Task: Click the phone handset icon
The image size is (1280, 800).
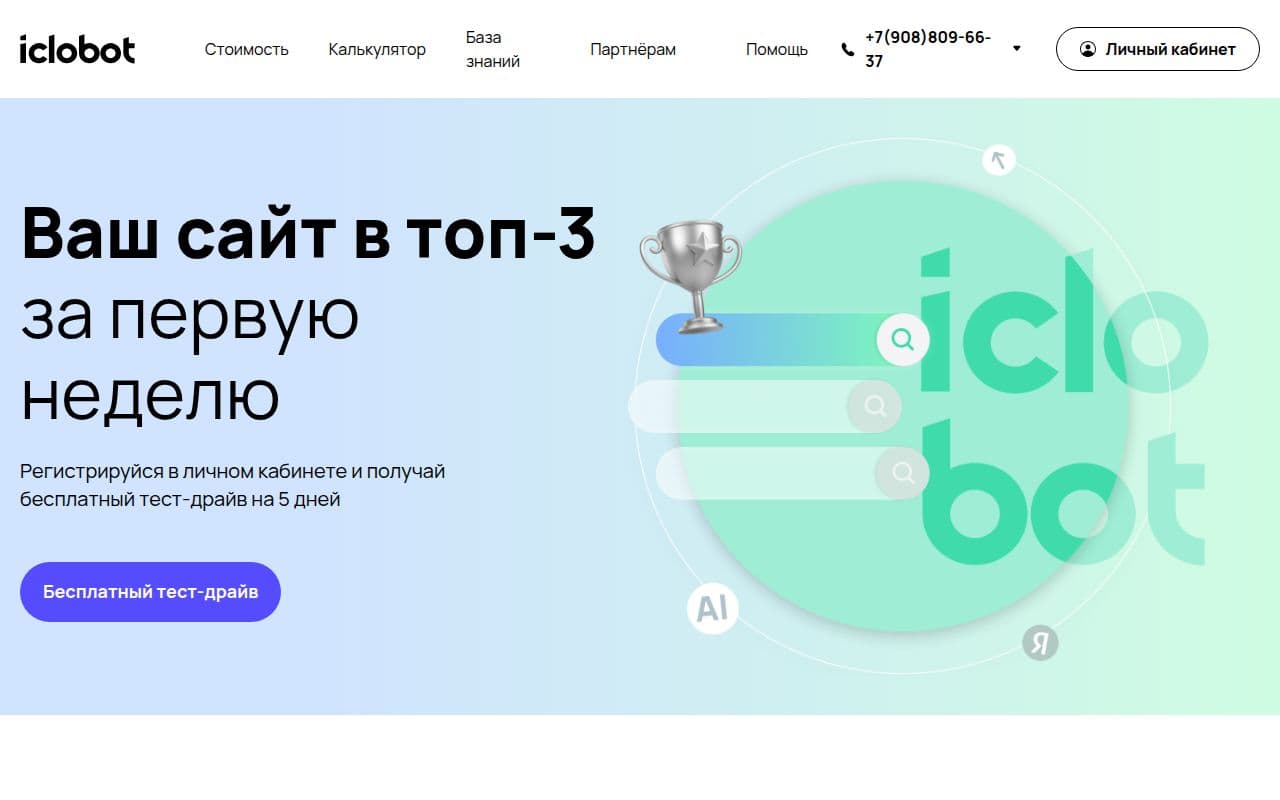Action: tap(848, 49)
